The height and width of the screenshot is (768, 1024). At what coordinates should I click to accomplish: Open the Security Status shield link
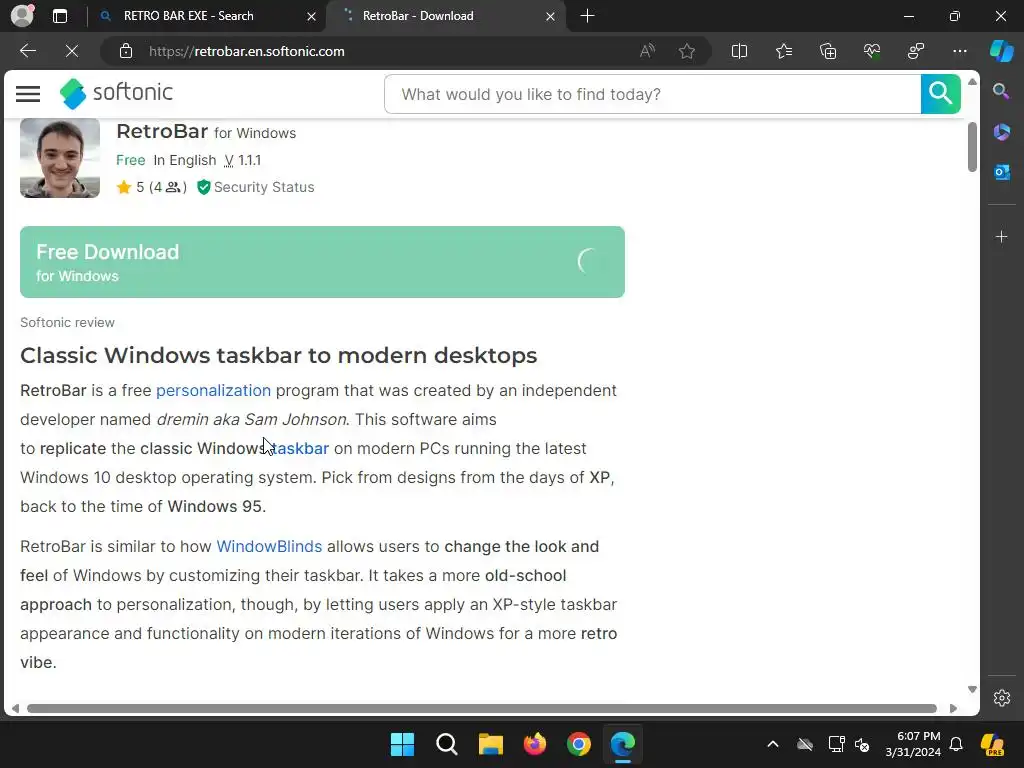[x=256, y=187]
